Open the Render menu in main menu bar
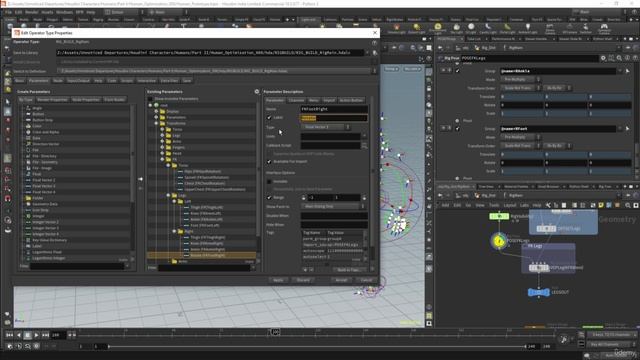 31,12
